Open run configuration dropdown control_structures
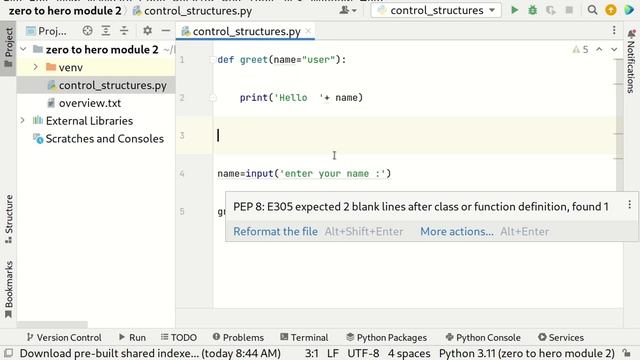This screenshot has width=640, height=360. click(436, 10)
